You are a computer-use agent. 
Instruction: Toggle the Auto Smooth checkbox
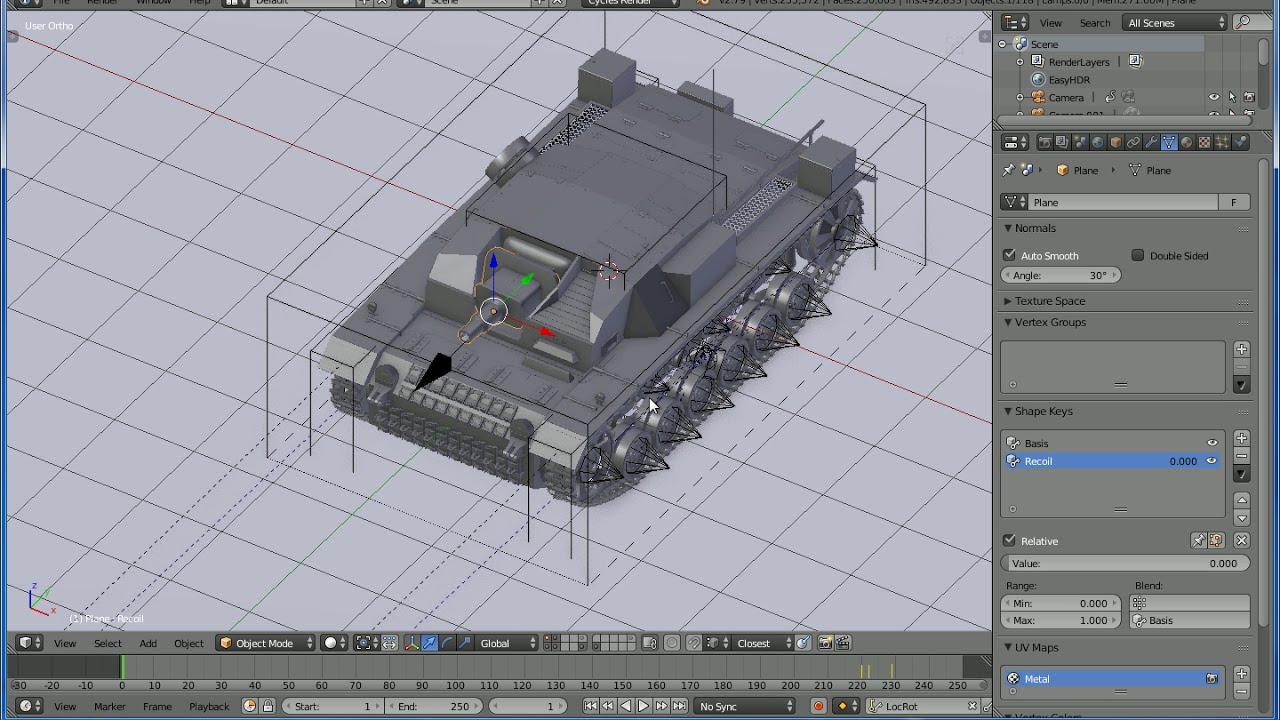(1009, 255)
